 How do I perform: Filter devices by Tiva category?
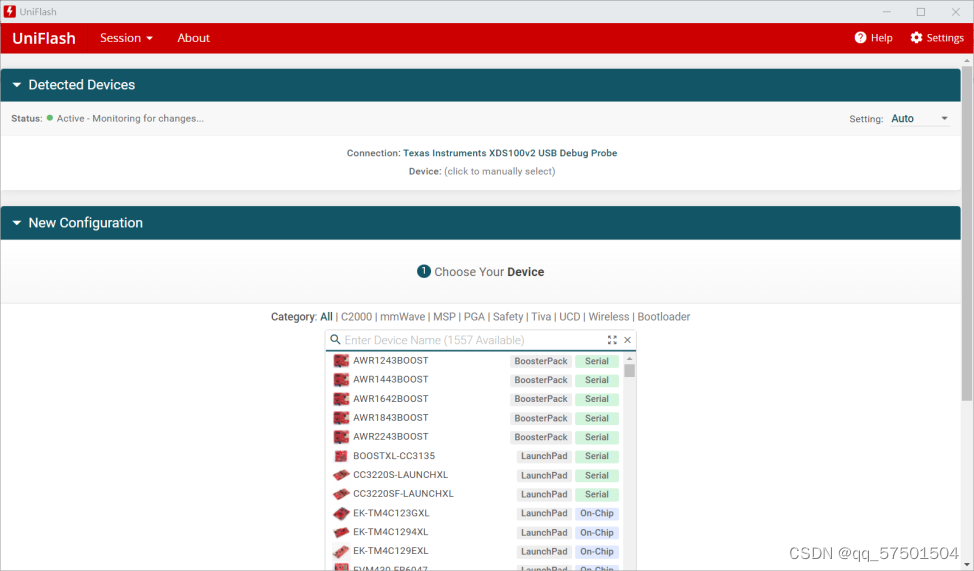point(541,317)
